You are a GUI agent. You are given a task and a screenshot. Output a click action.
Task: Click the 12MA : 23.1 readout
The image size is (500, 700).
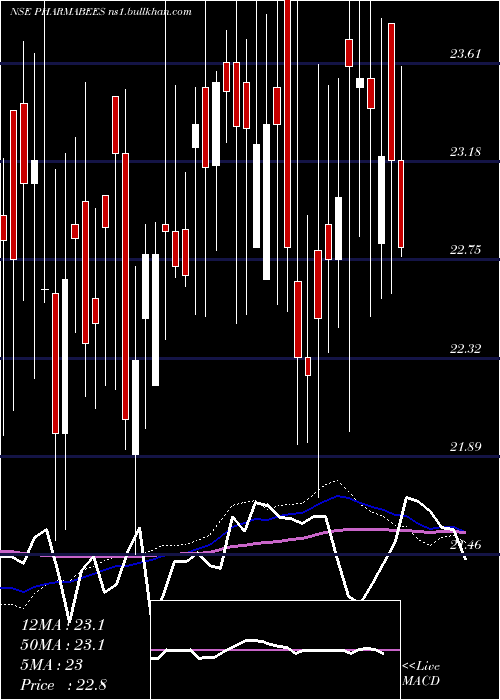(x=62, y=625)
